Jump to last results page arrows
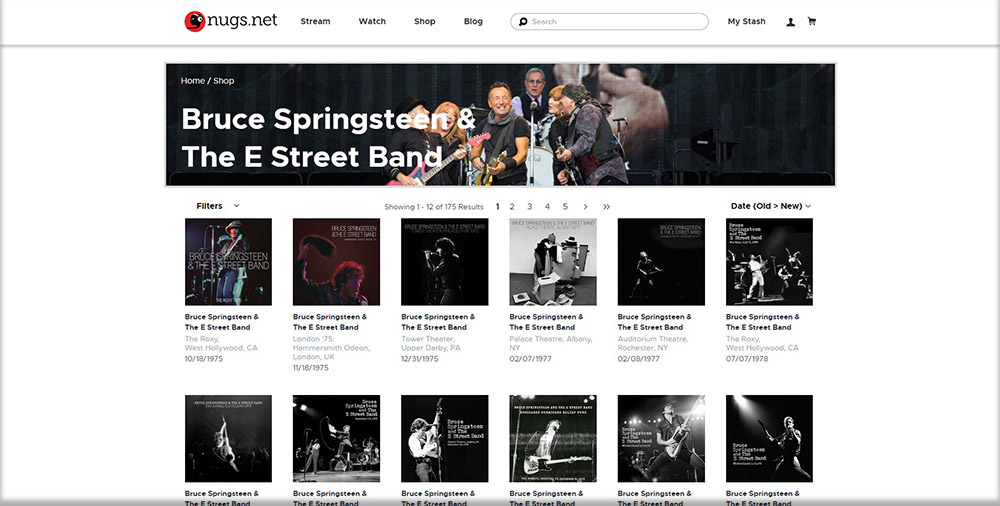The width and height of the screenshot is (1000, 506). (606, 207)
